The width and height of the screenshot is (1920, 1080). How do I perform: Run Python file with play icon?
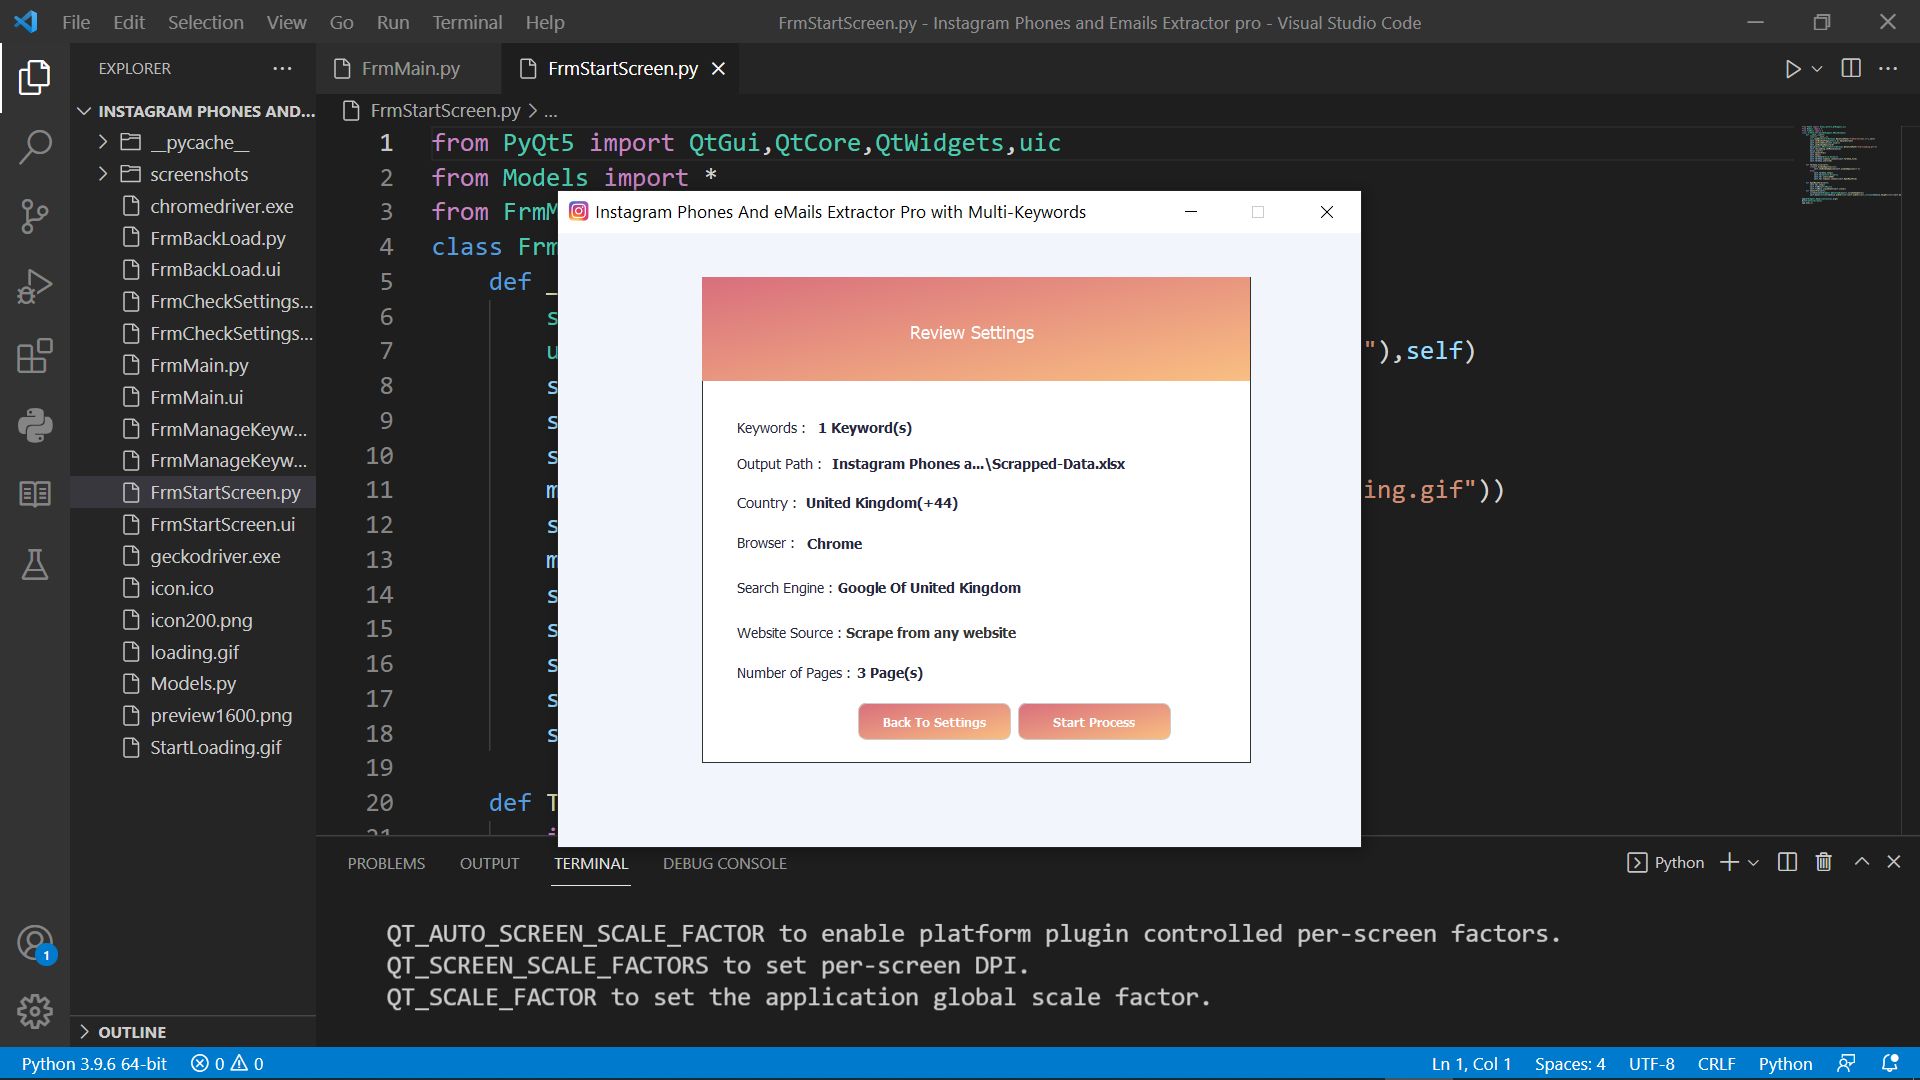coord(1793,69)
